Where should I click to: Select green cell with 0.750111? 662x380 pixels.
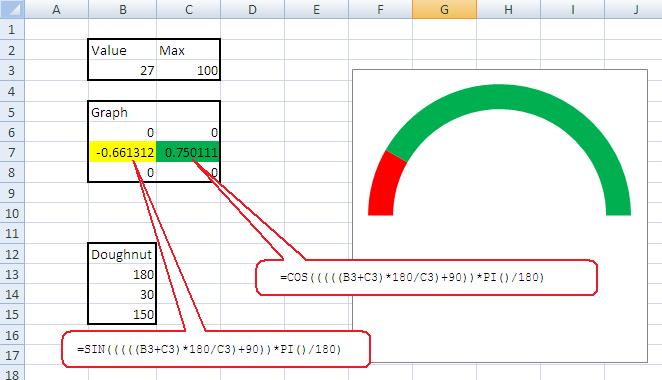pyautogui.click(x=188, y=152)
